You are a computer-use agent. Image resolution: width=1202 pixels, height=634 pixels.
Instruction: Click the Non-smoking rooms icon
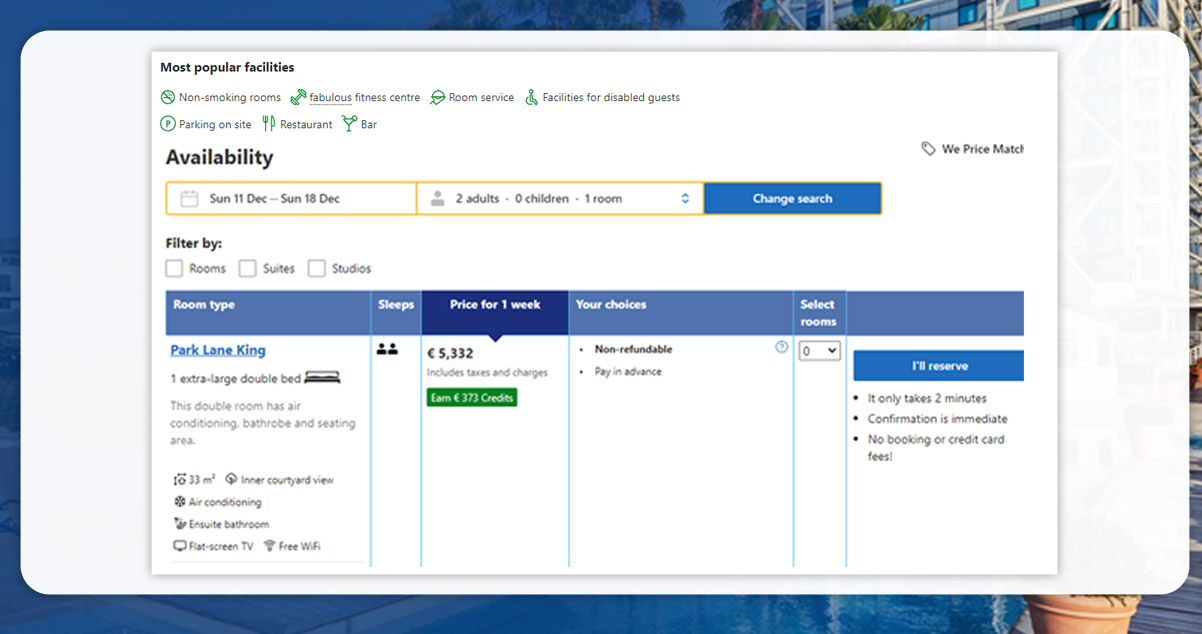click(168, 97)
